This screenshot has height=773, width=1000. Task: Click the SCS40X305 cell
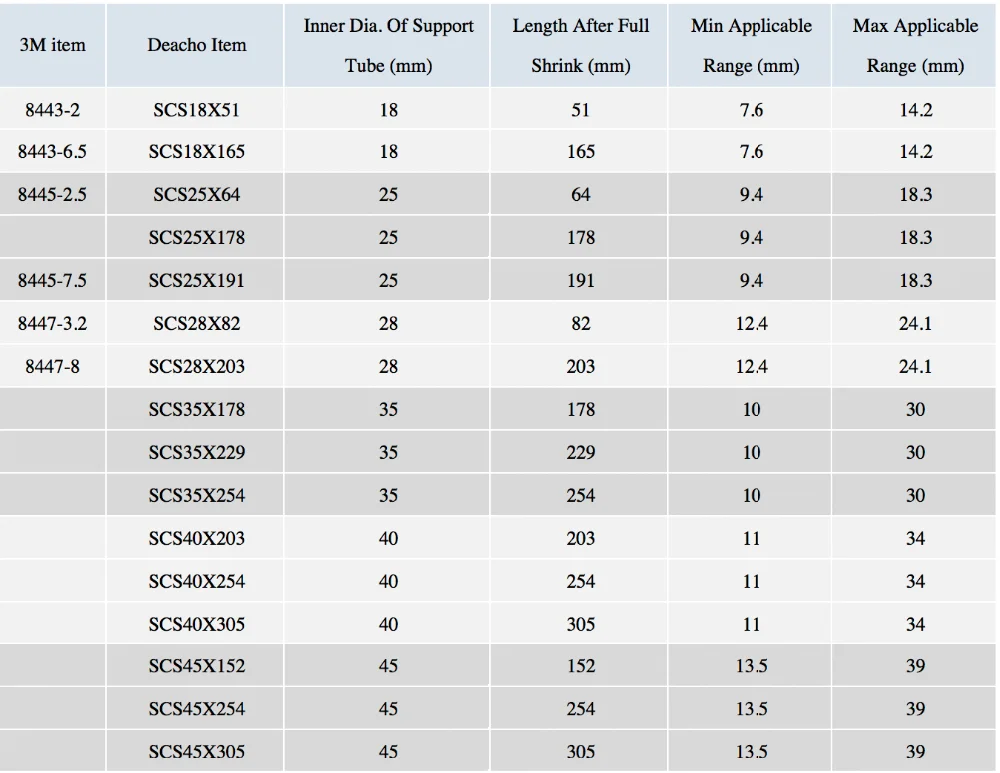[x=196, y=625]
